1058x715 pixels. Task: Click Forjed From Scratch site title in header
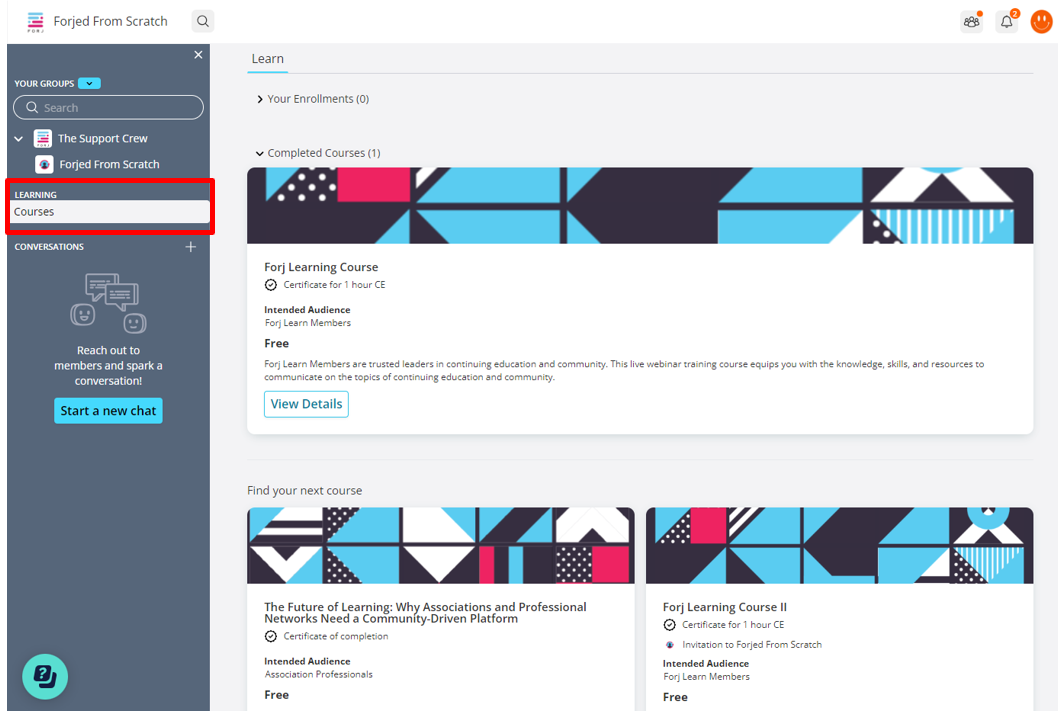click(x=111, y=22)
